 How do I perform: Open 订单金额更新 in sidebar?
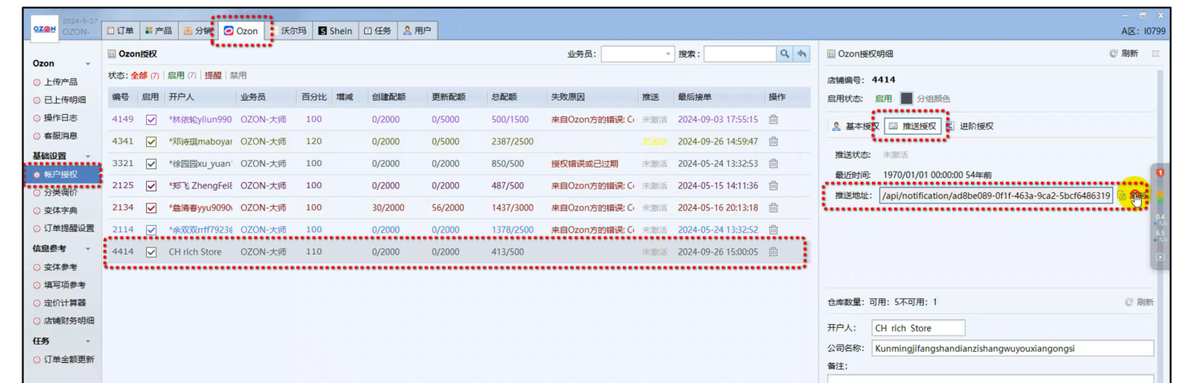(64, 359)
